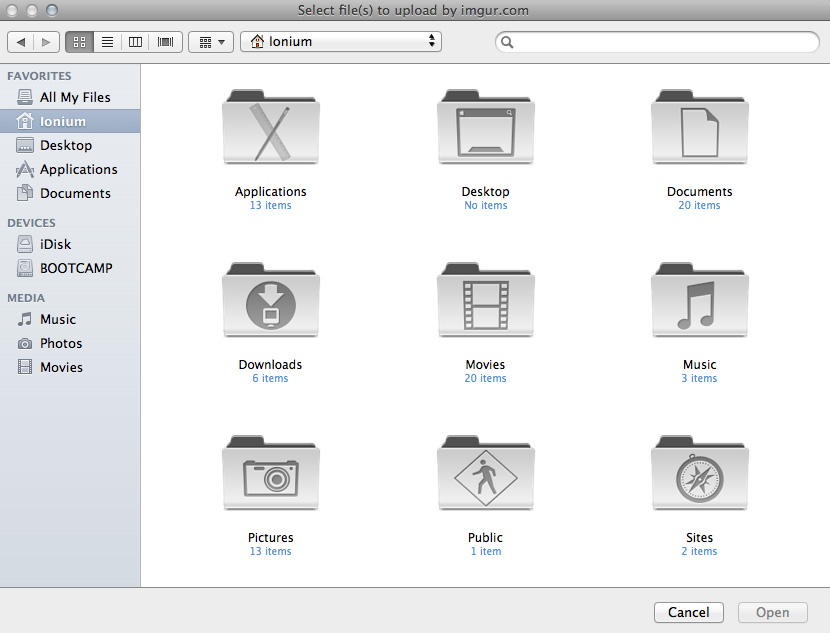Viewport: 830px width, 633px height.
Task: Select Music under Media
Action: pyautogui.click(x=70, y=319)
